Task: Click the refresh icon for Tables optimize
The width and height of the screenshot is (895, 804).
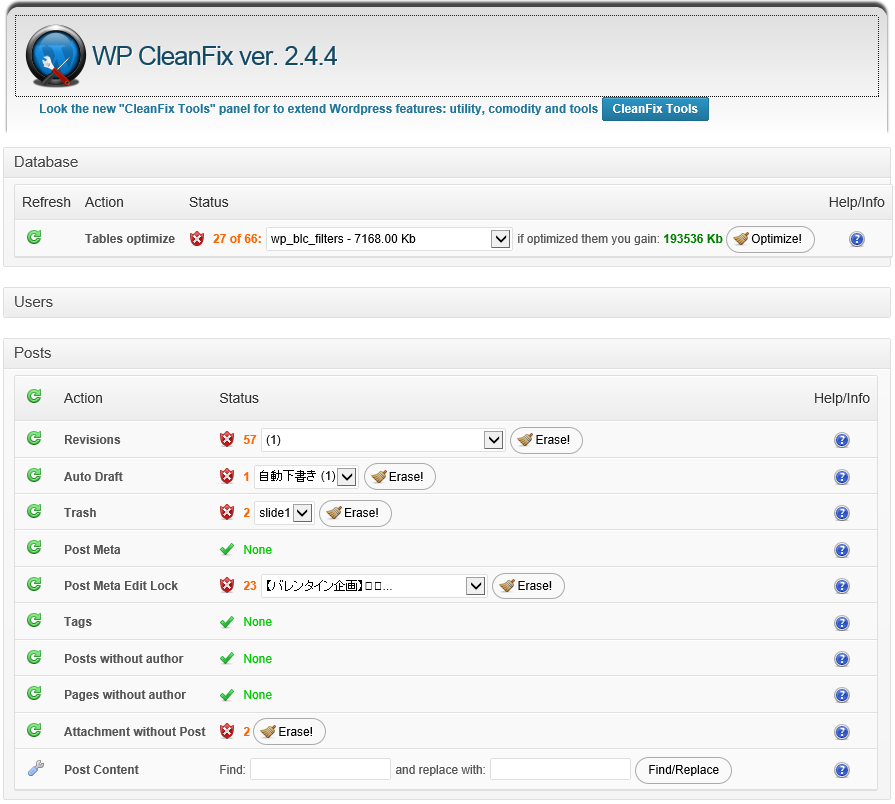Action: [34, 238]
